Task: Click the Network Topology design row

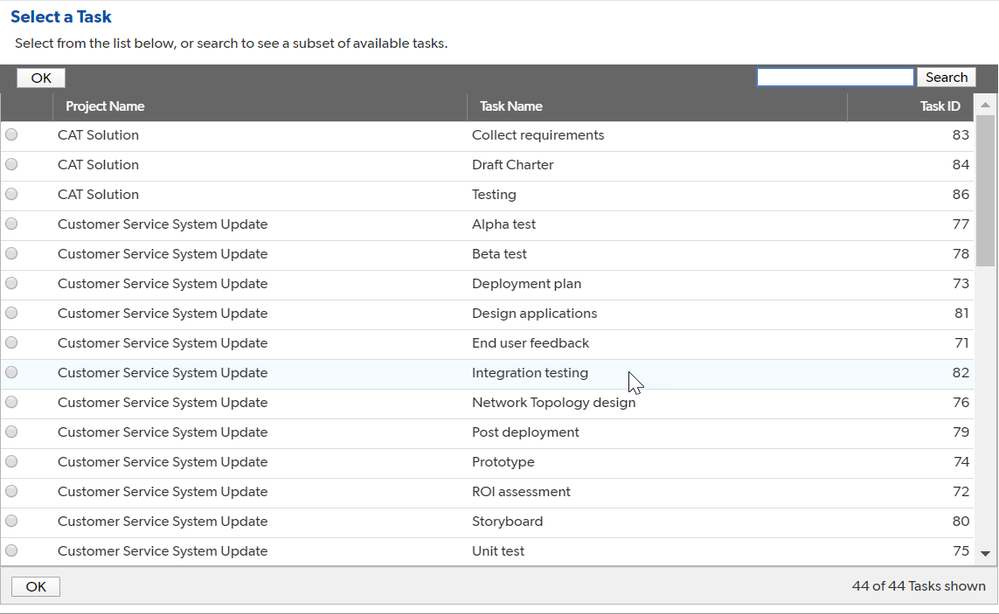Action: (x=487, y=403)
